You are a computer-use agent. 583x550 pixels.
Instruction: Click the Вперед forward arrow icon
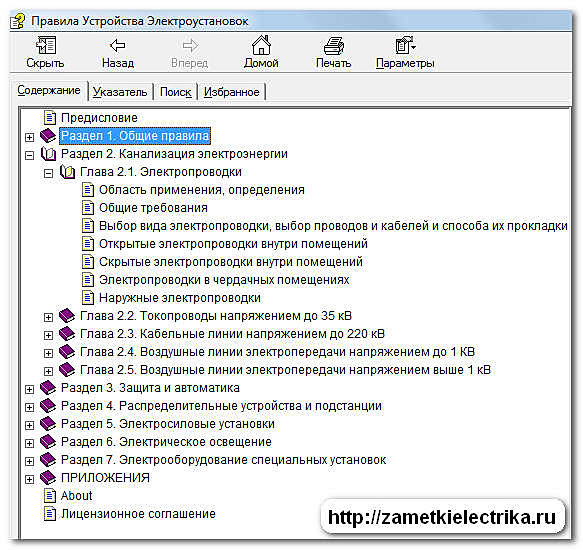190,46
